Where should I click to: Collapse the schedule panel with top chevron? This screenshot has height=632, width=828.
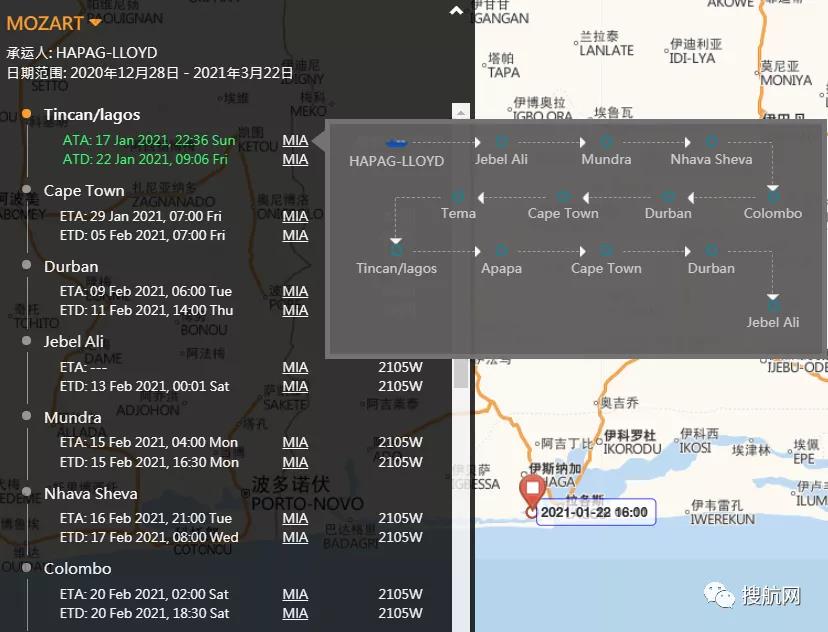pyautogui.click(x=456, y=11)
